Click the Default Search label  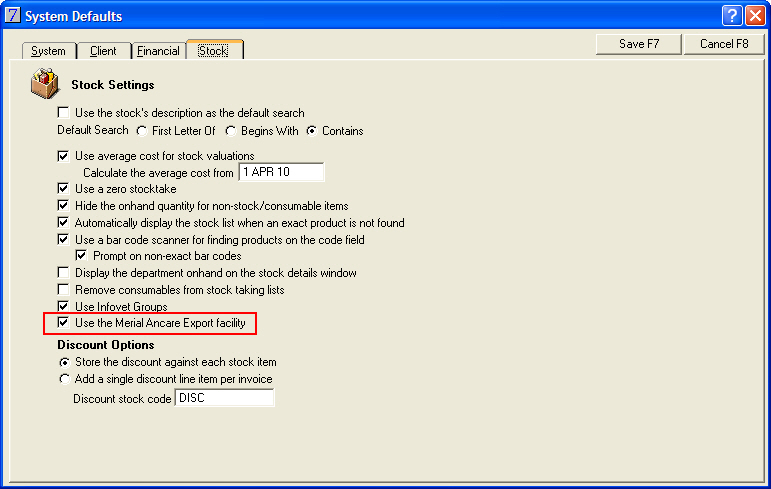point(92,130)
